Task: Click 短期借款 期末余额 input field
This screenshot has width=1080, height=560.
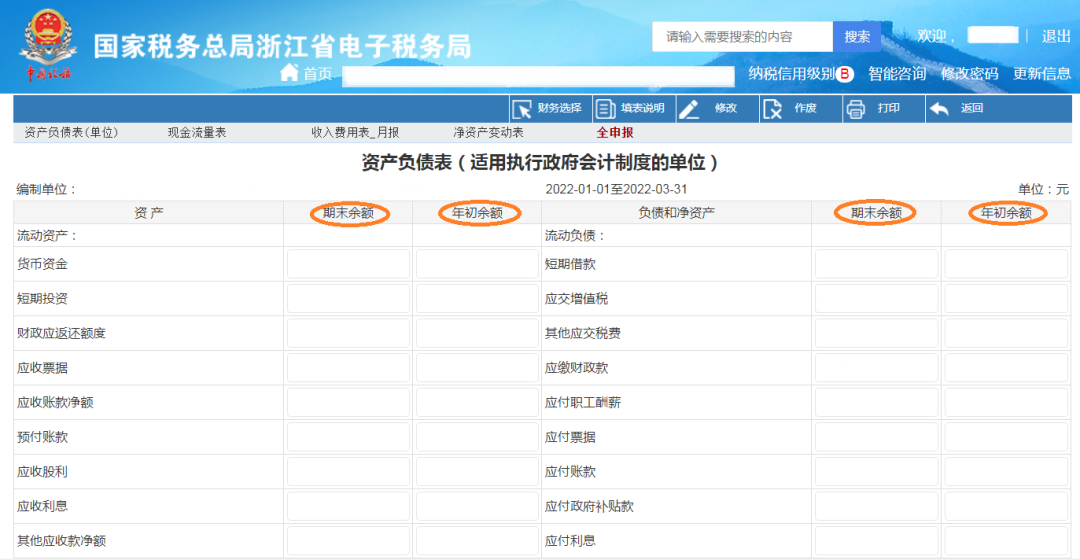Action: 877,265
